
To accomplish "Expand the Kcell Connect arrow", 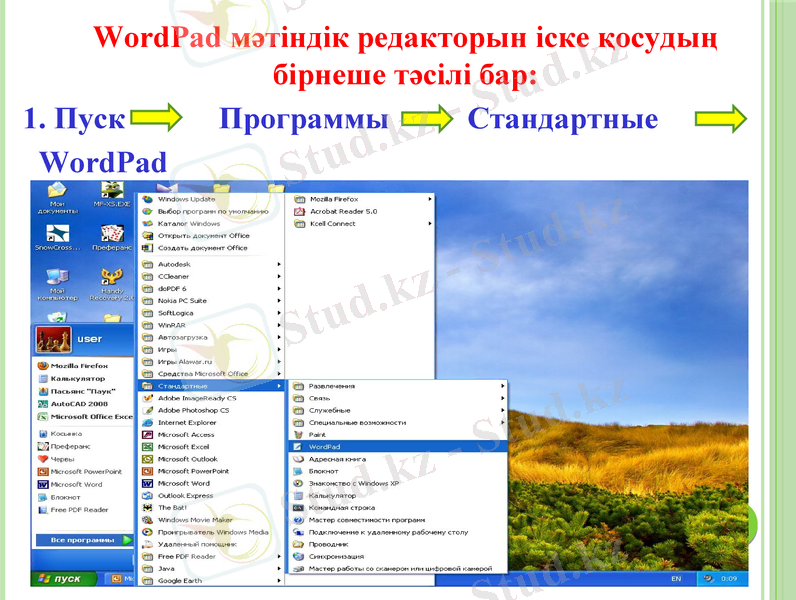I will click(x=430, y=223).
